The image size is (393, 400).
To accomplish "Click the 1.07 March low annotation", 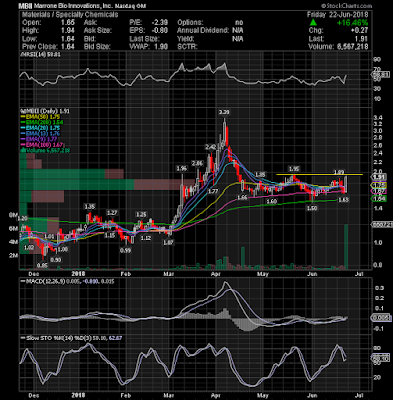I will pos(169,243).
